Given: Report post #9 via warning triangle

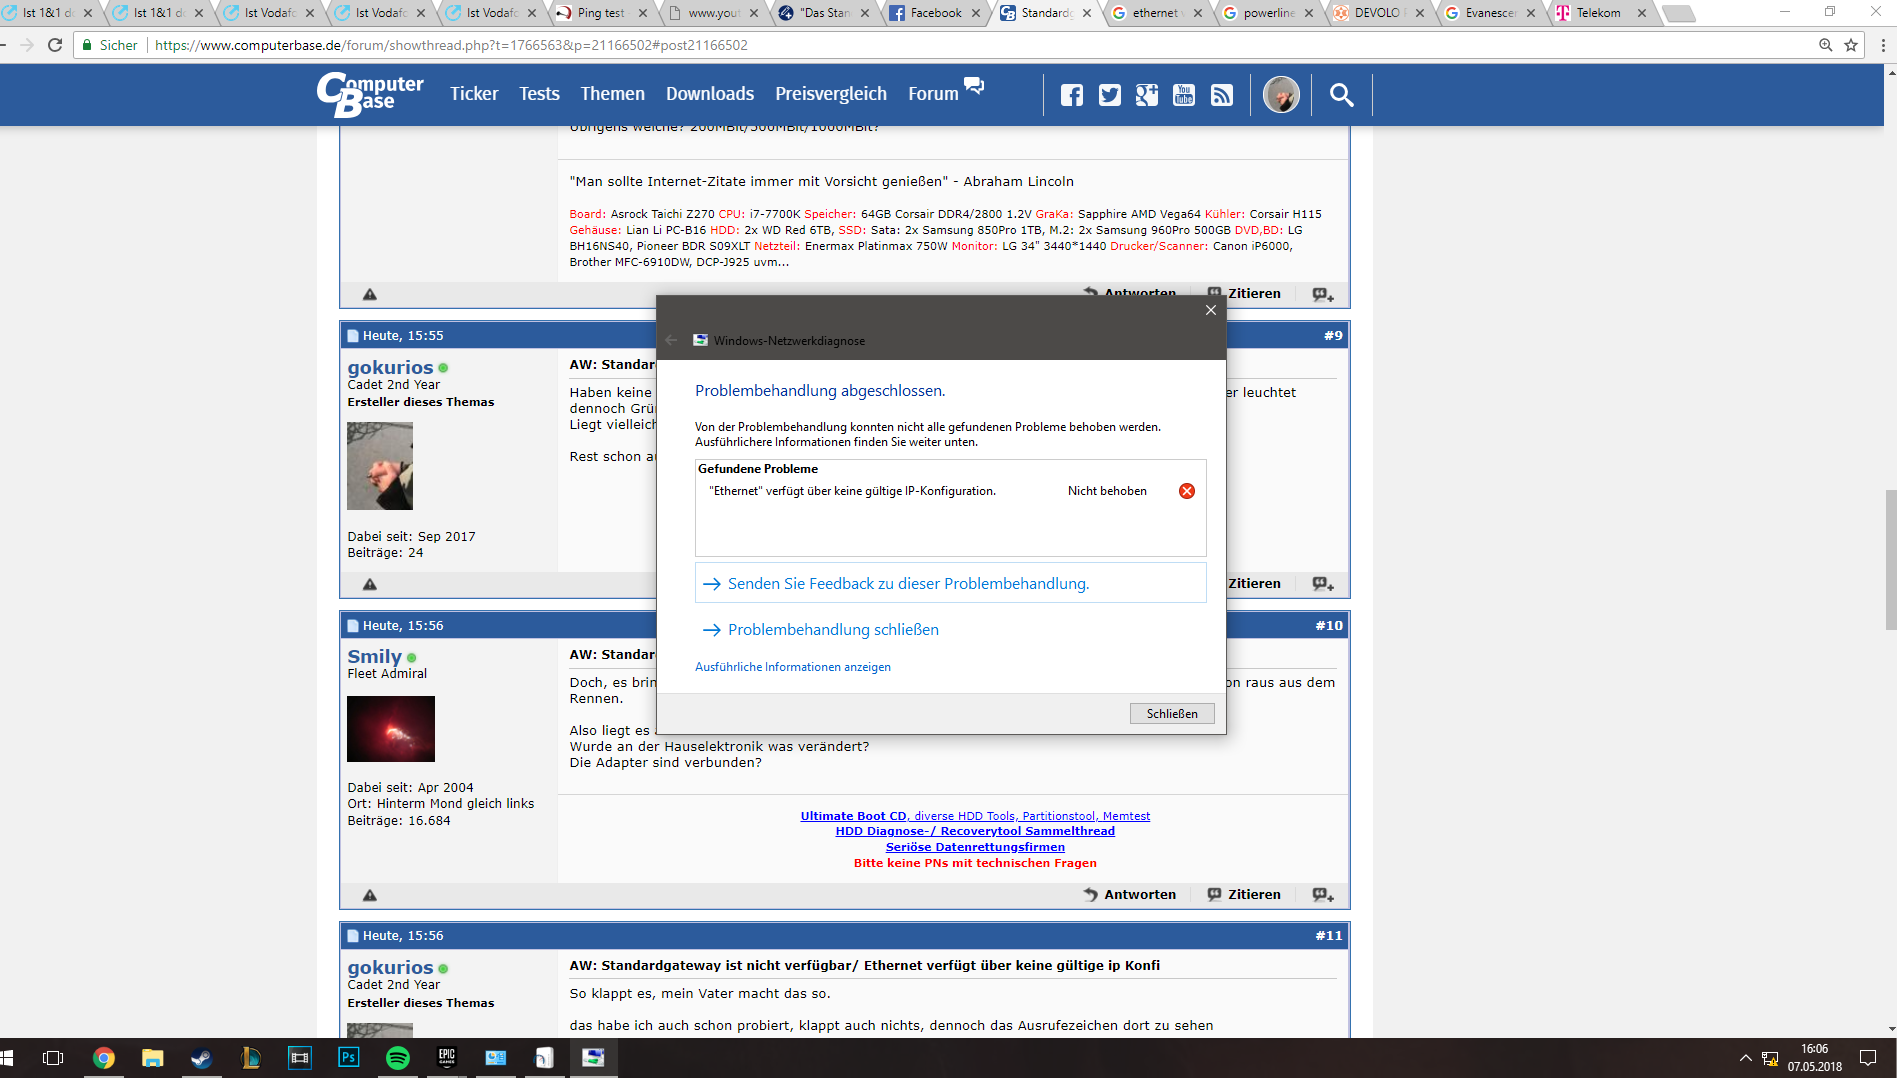Looking at the screenshot, I should (370, 584).
